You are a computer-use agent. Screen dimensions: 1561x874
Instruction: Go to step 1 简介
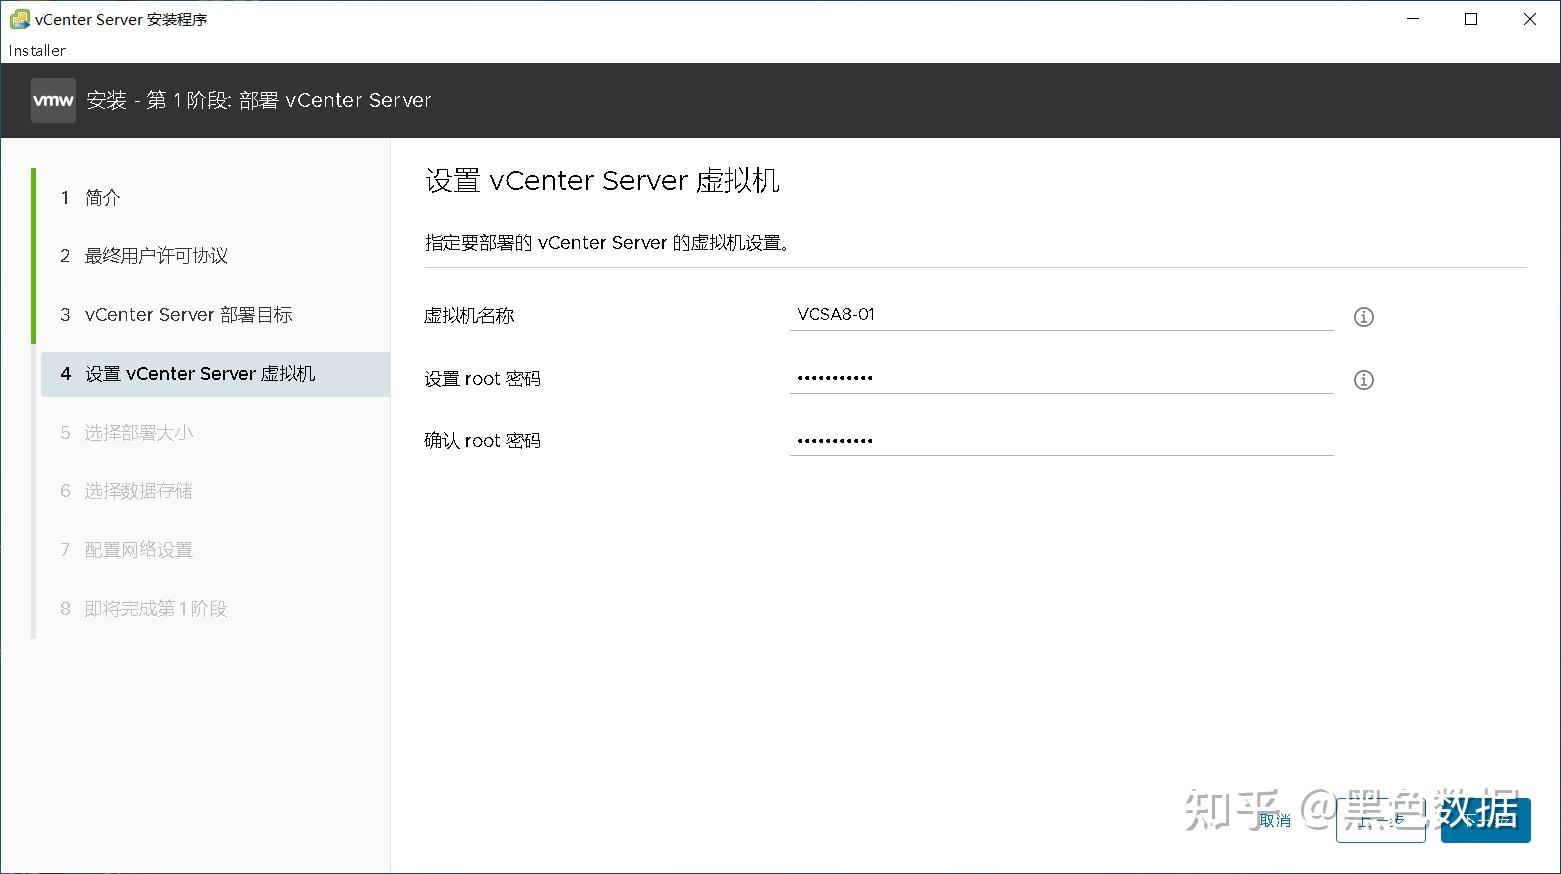point(102,198)
